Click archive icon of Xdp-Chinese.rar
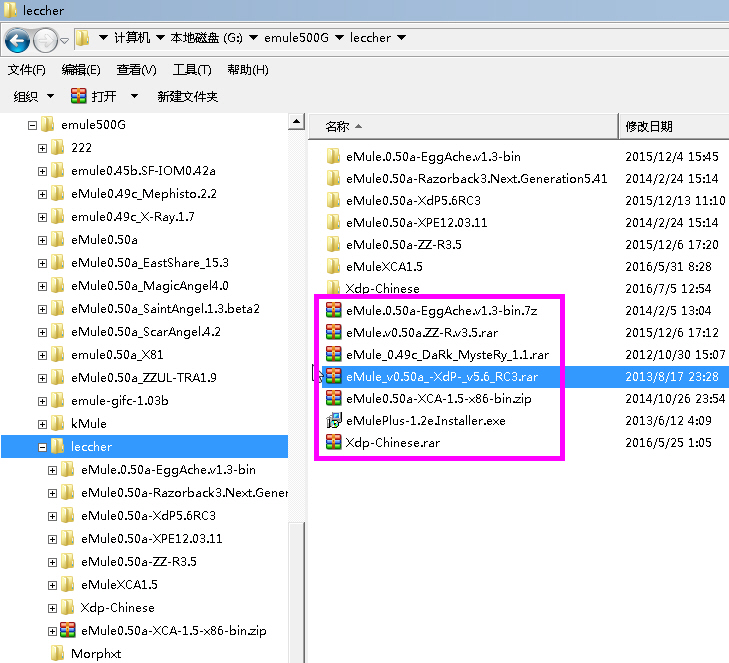The image size is (729, 663). (333, 442)
